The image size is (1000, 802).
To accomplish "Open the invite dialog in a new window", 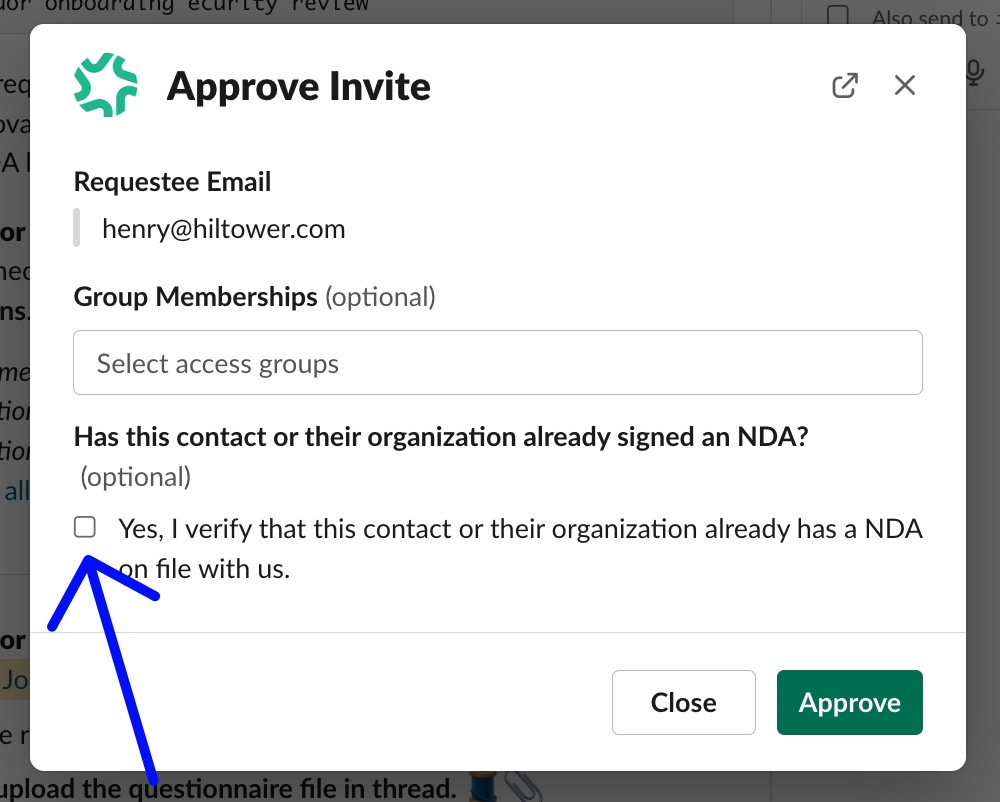I will [x=845, y=85].
